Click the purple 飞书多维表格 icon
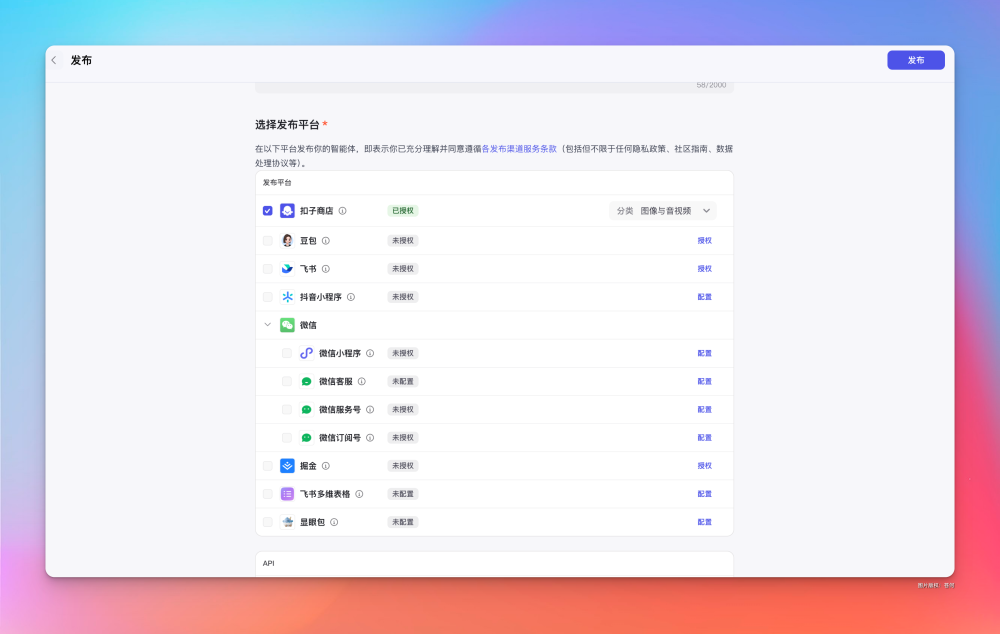This screenshot has height=634, width=1000. click(287, 494)
